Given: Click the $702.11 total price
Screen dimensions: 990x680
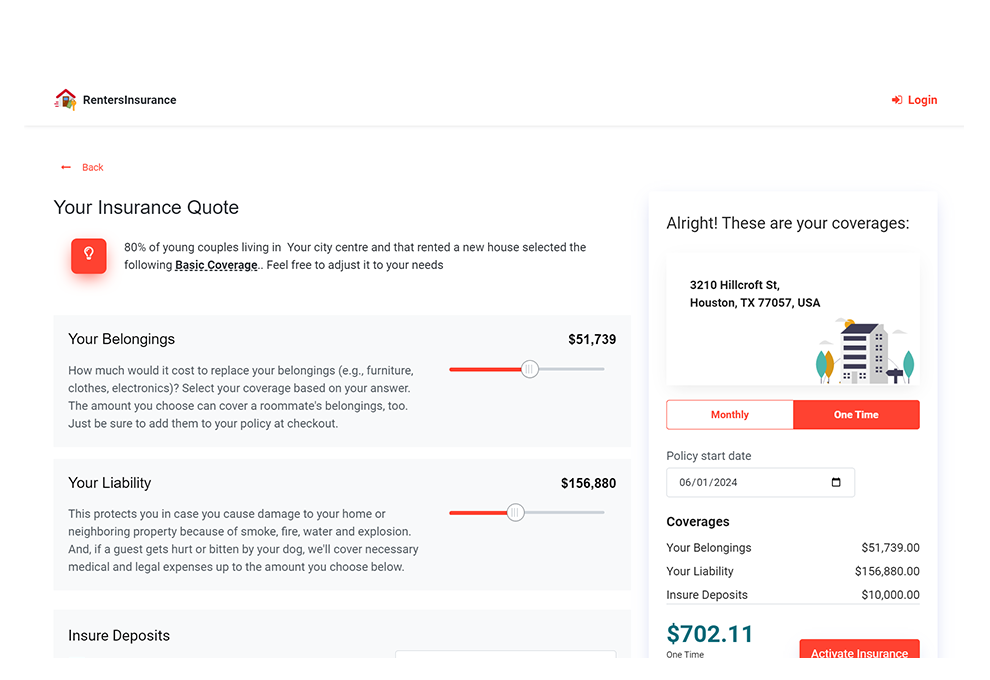Looking at the screenshot, I should (710, 634).
